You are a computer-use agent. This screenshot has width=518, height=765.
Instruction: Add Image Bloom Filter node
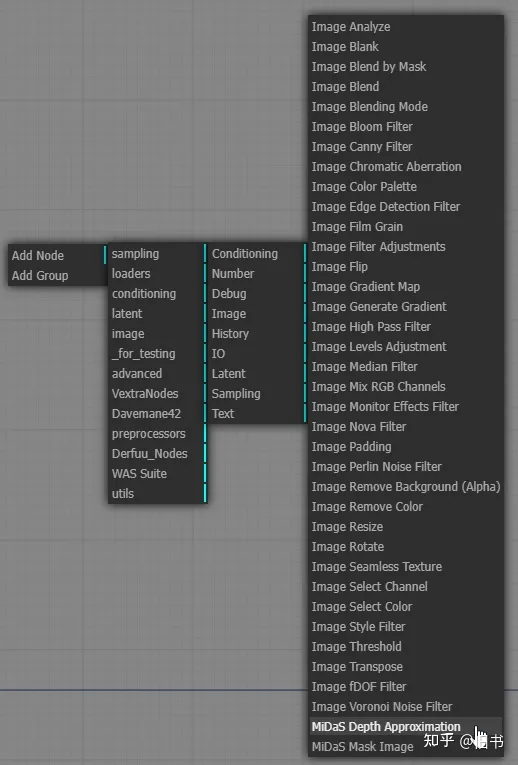[406, 127]
